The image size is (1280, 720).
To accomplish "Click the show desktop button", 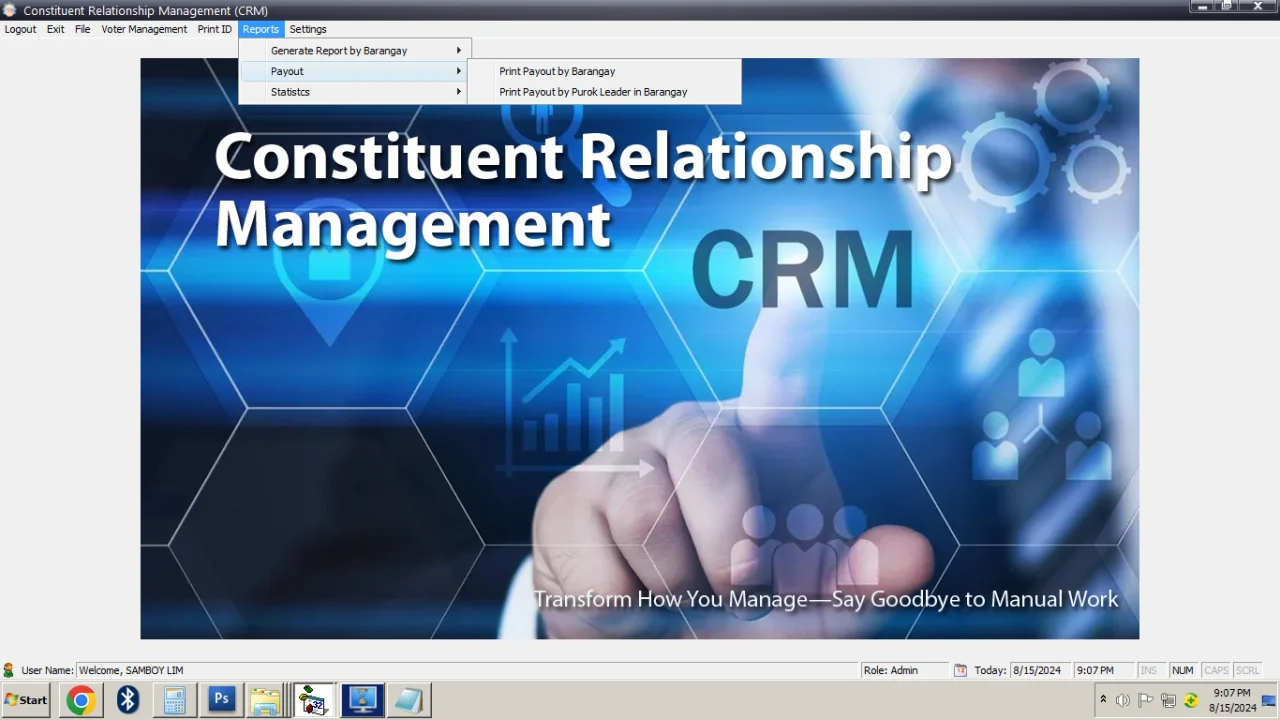I will click(1270, 700).
